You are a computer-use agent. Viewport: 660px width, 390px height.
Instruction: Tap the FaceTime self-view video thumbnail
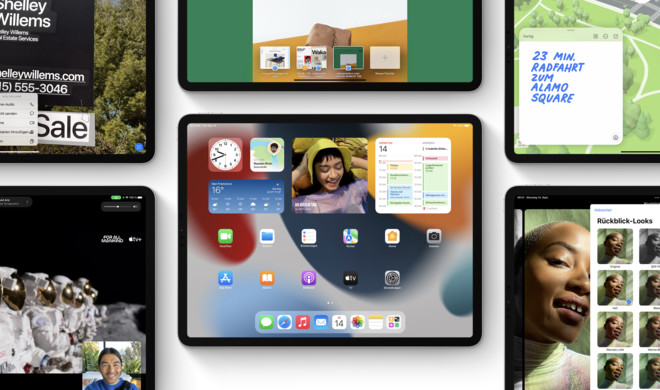coord(112,365)
